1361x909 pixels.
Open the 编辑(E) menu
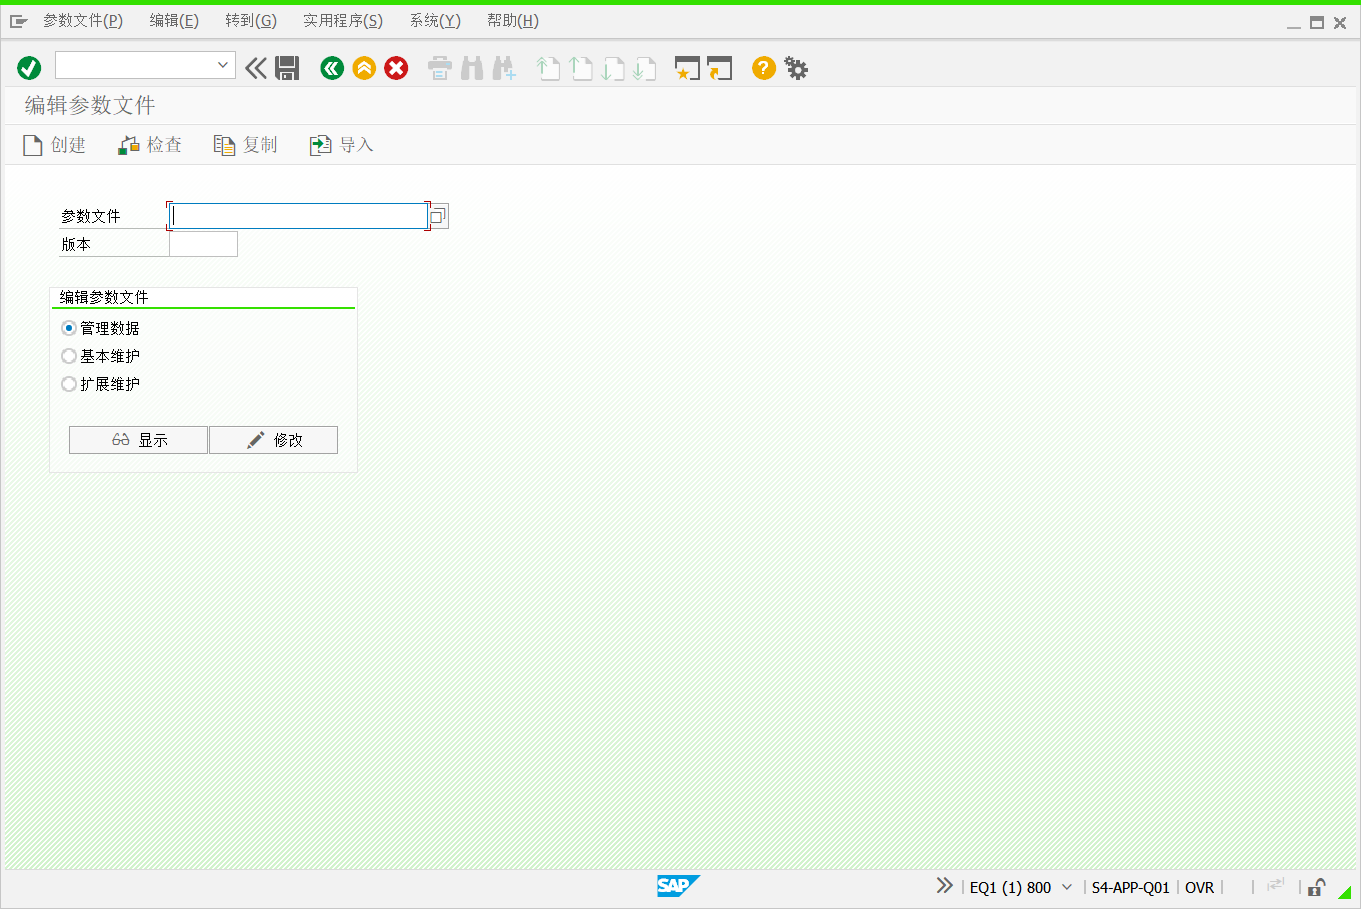(174, 21)
